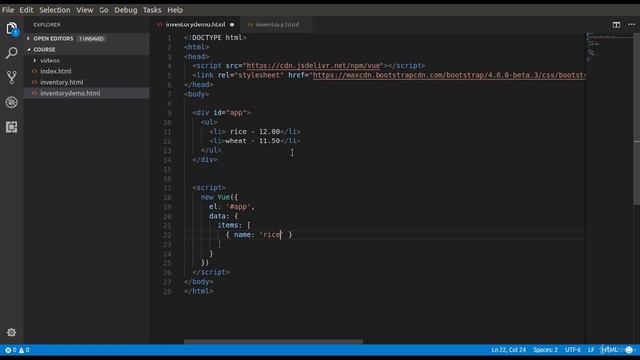The width and height of the screenshot is (640, 360).
Task: Open the File menu
Action: 8,10
